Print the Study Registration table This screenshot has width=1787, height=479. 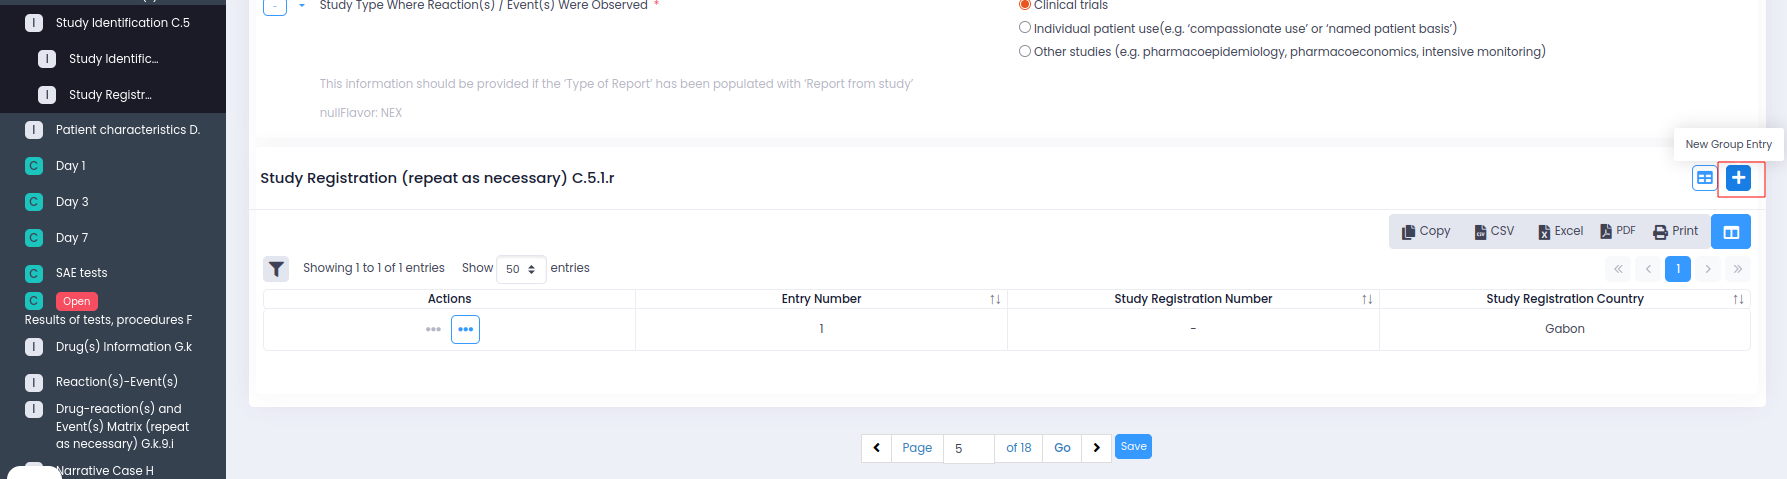coord(1676,231)
